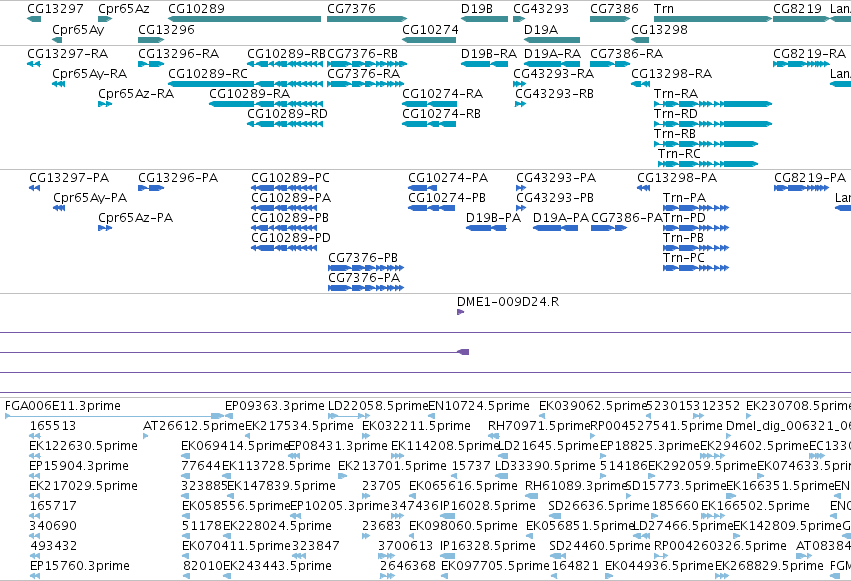Select the CG43293-RA transcript label
851x581 pixels.
point(554,74)
